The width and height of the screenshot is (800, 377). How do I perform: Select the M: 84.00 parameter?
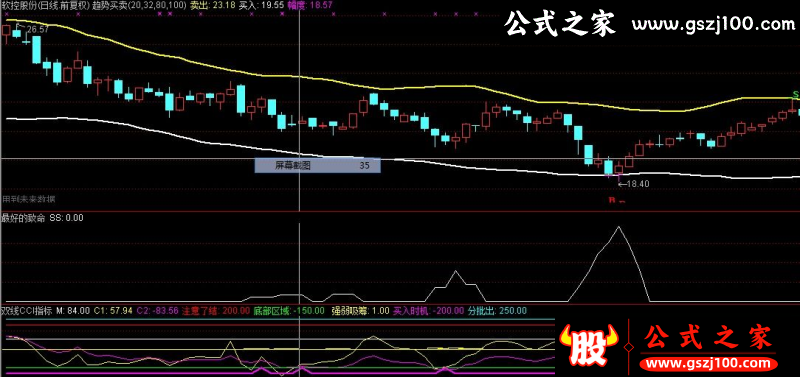click(x=73, y=310)
